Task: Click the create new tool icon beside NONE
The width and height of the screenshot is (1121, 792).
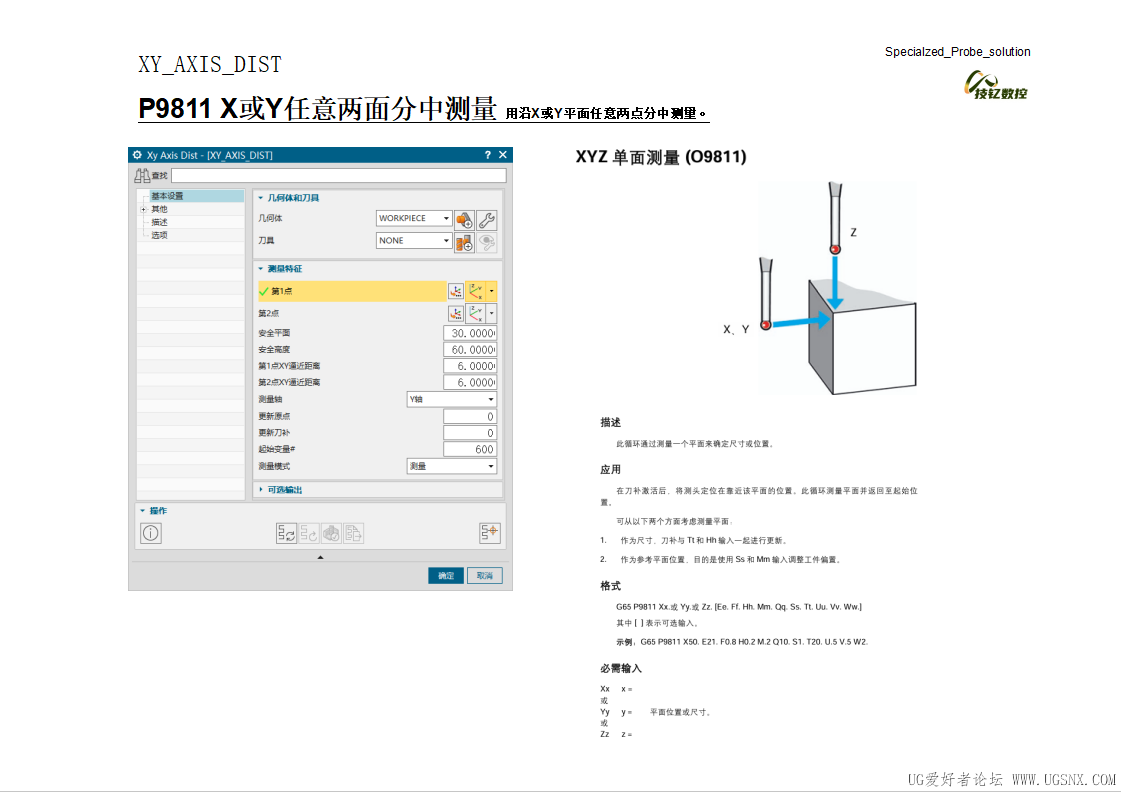Action: [x=464, y=242]
